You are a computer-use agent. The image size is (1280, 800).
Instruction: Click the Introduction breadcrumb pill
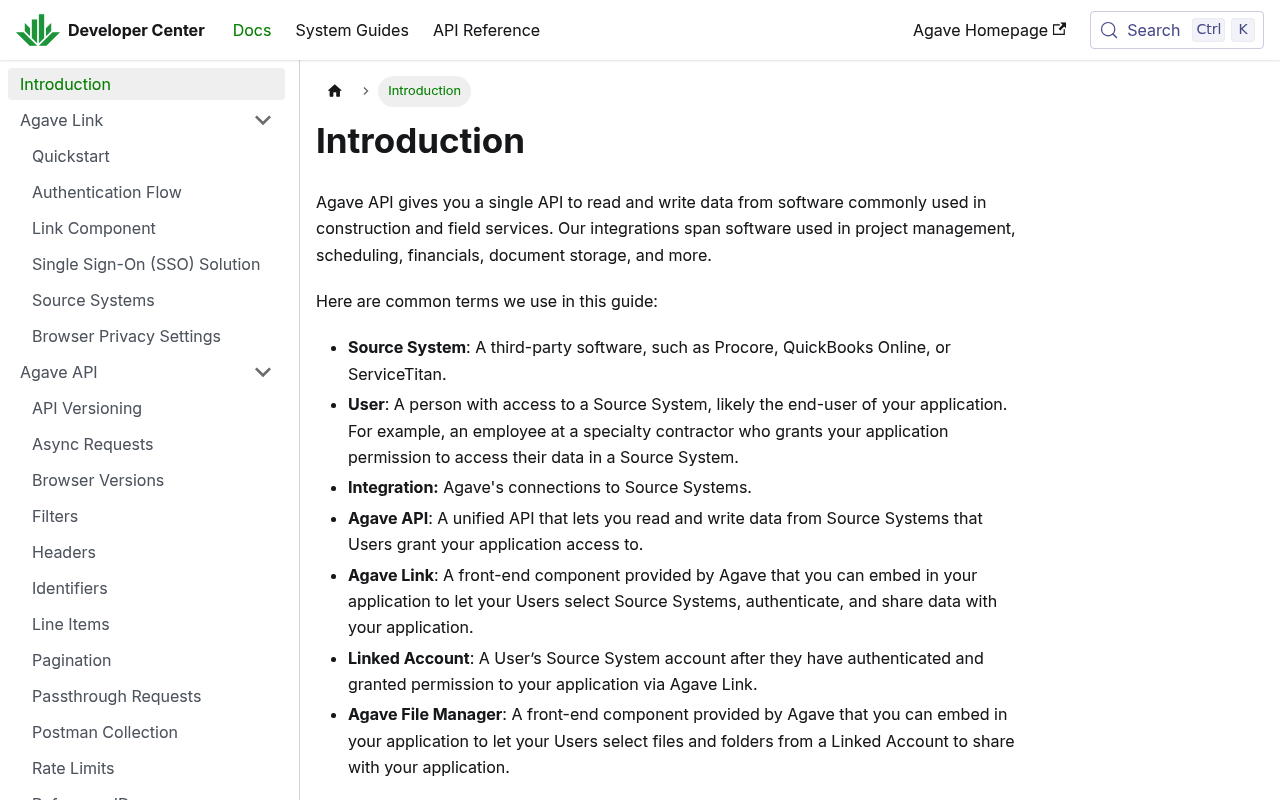[424, 91]
